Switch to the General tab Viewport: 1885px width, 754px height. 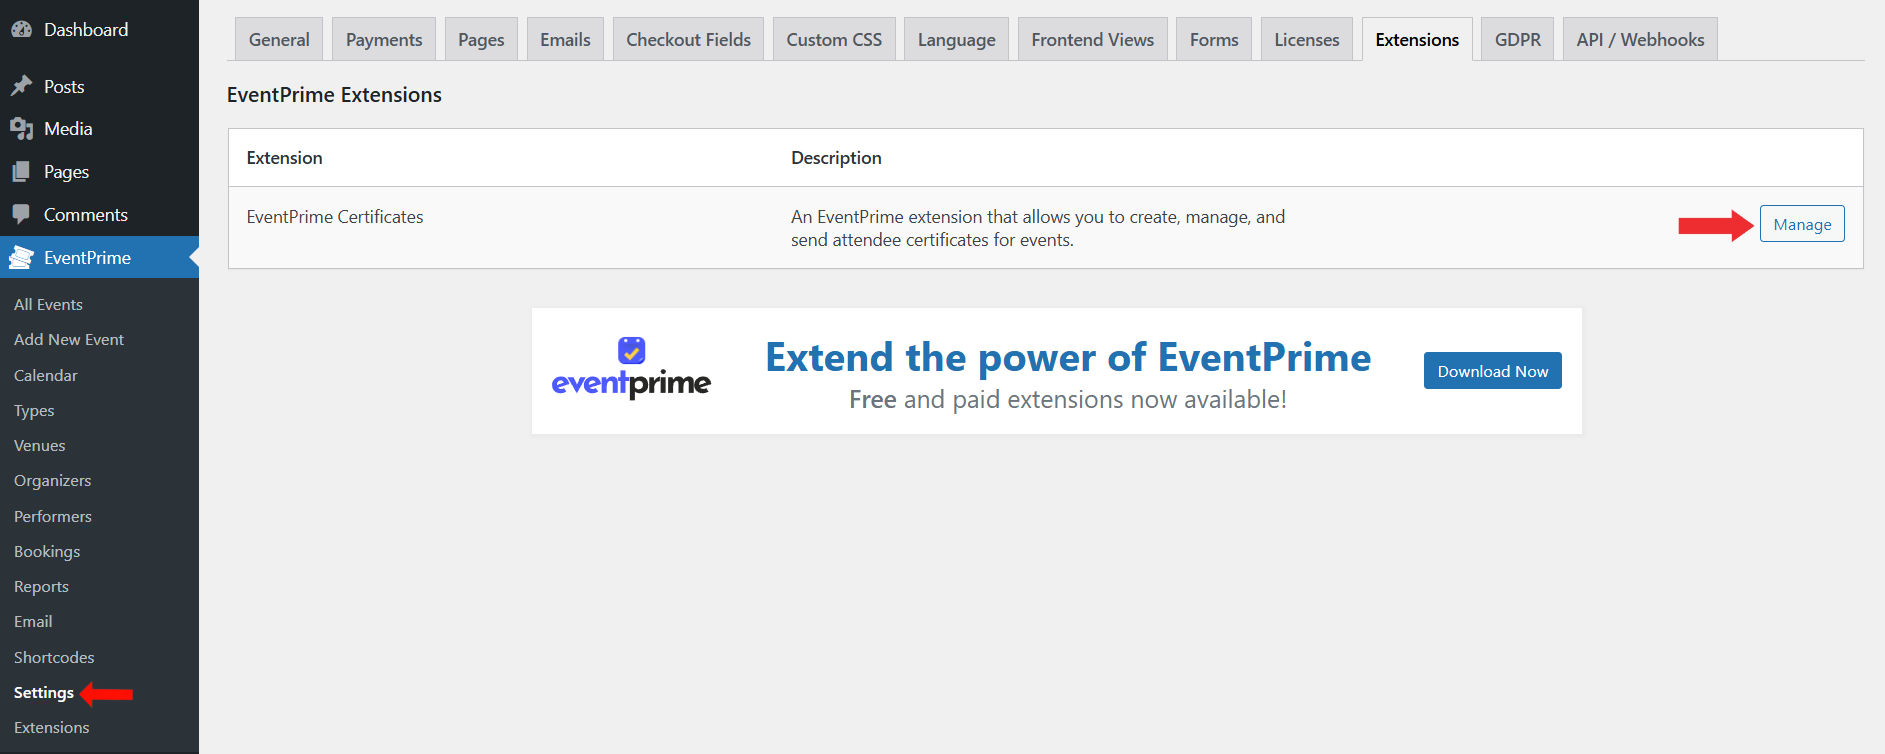click(279, 40)
